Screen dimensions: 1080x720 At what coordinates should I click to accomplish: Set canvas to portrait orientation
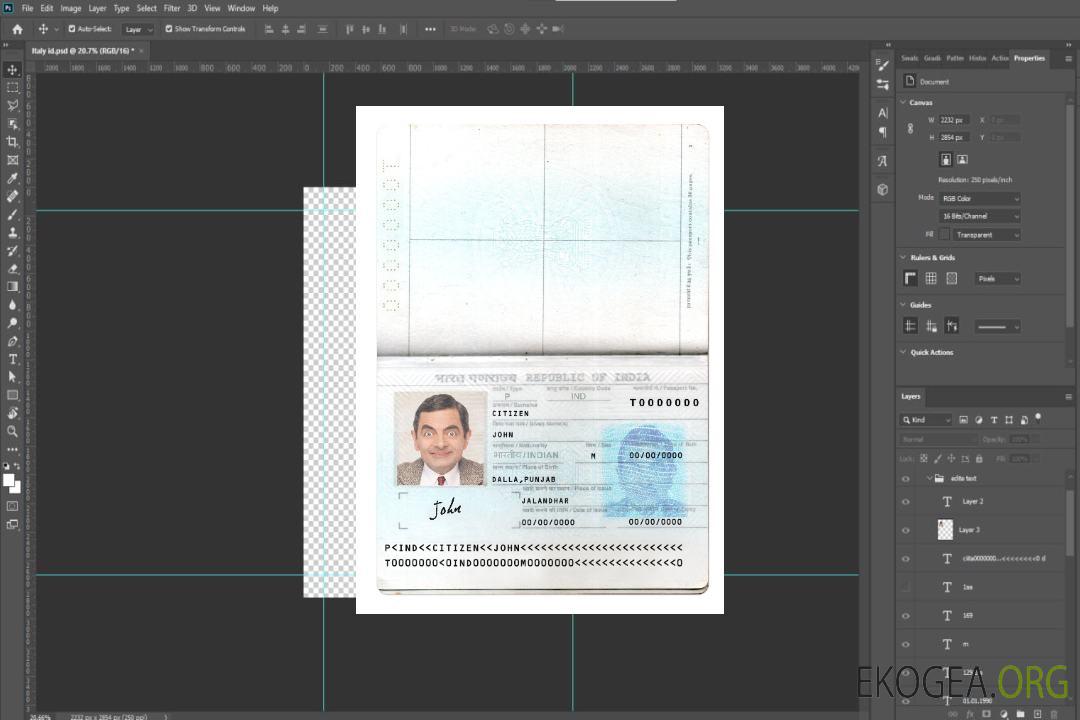pyautogui.click(x=946, y=160)
